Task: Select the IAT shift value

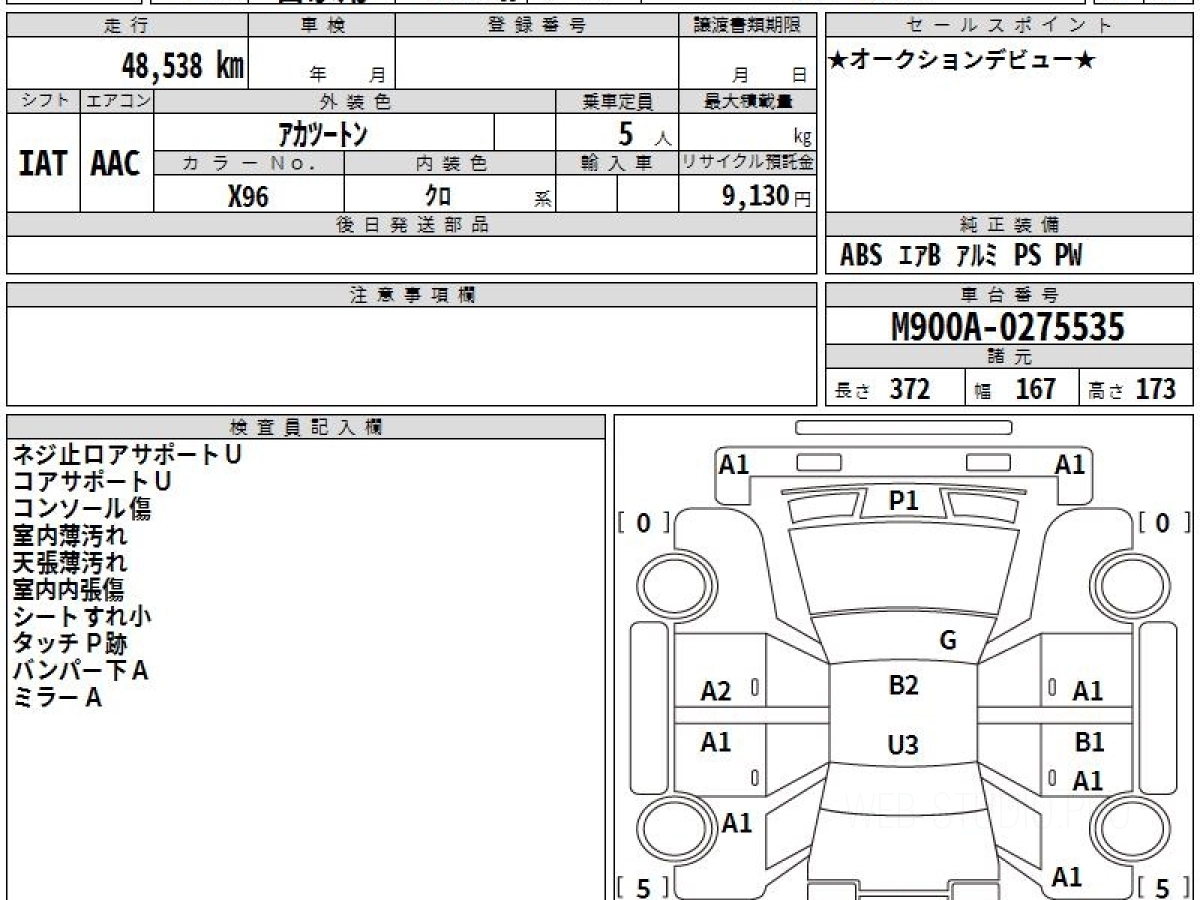Action: 43,163
